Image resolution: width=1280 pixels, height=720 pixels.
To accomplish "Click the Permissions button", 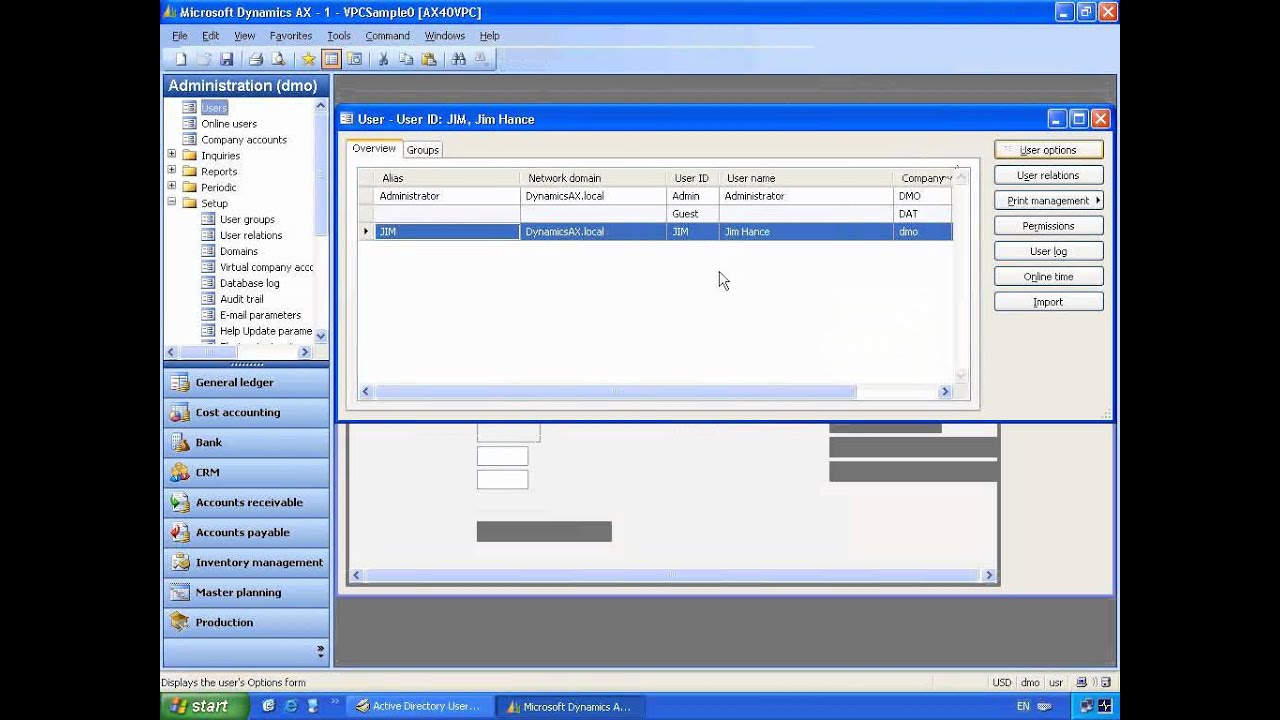I will (1048, 226).
